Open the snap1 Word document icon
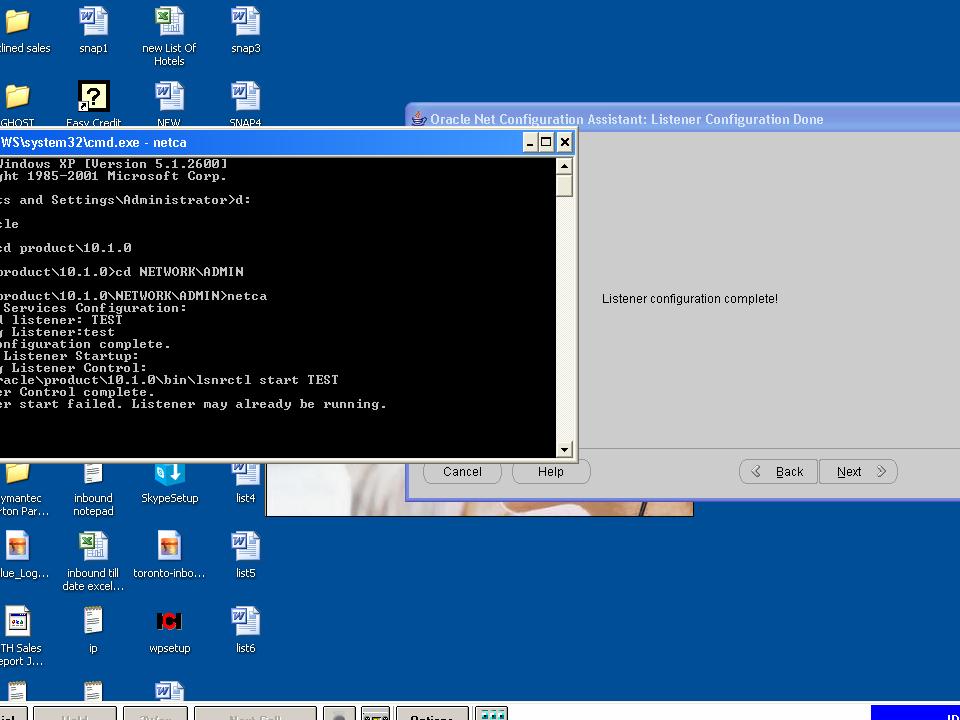The height and width of the screenshot is (720, 960). click(x=93, y=22)
